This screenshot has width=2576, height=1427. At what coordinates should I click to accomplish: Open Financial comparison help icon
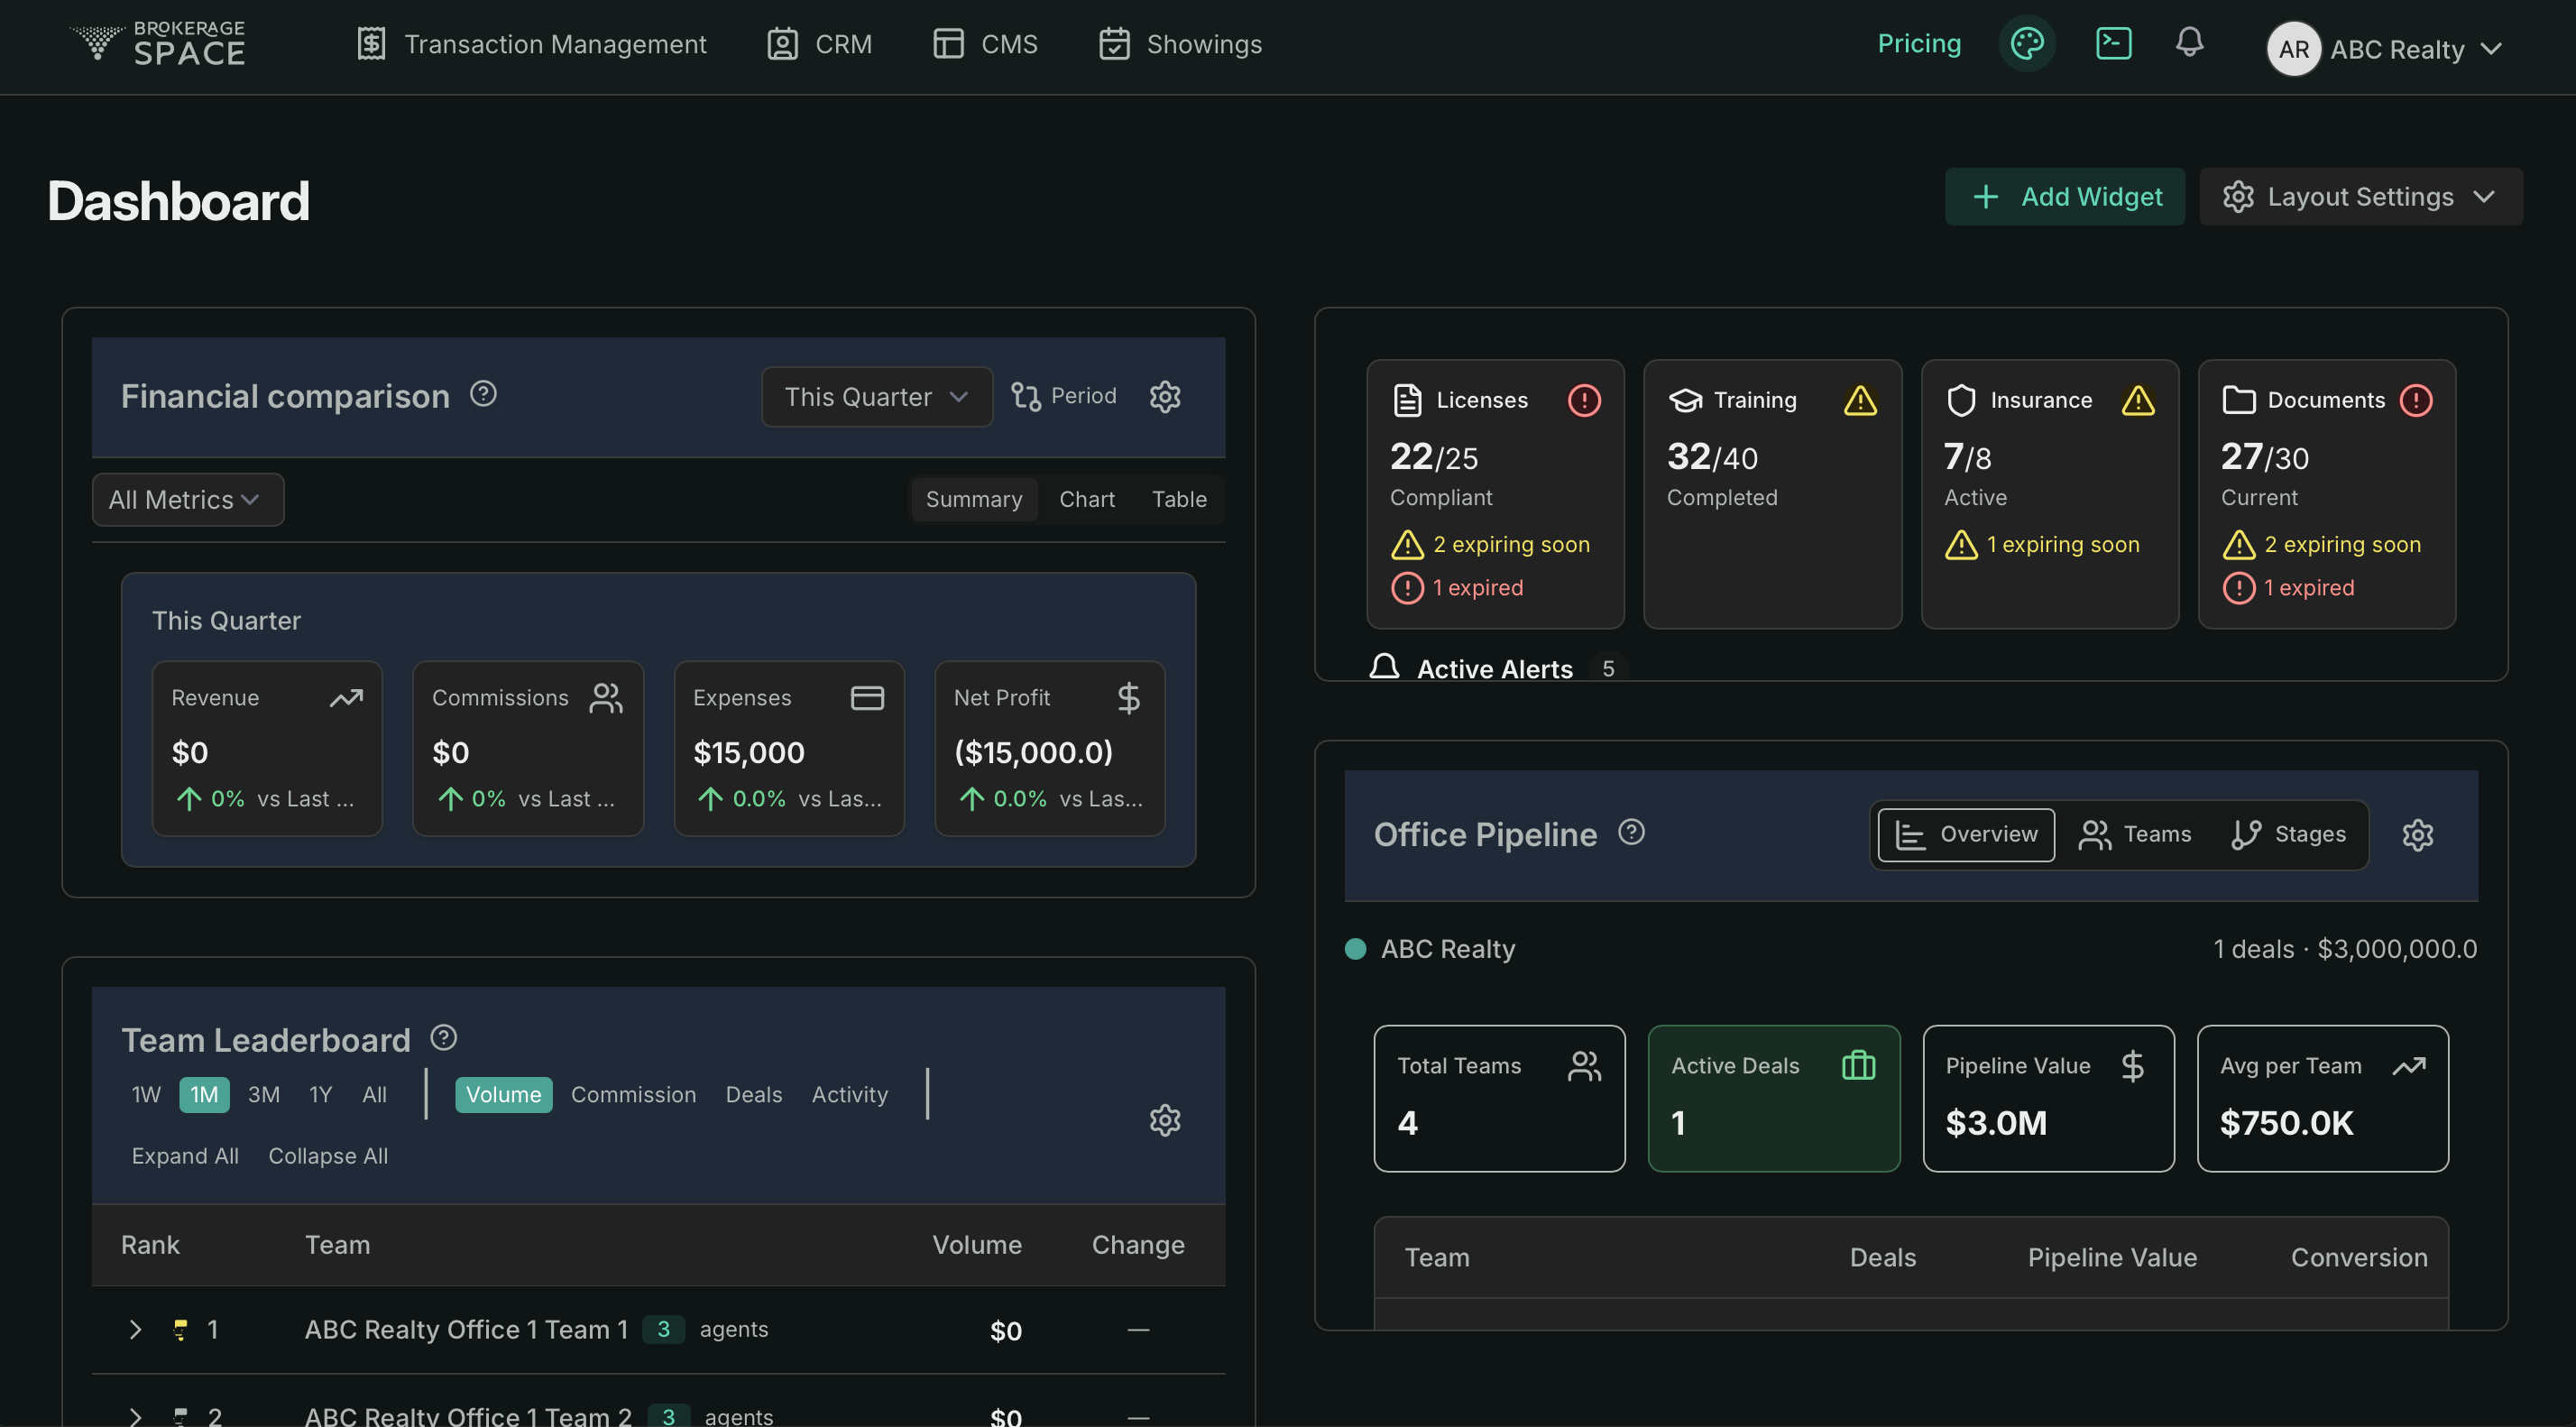coord(483,394)
